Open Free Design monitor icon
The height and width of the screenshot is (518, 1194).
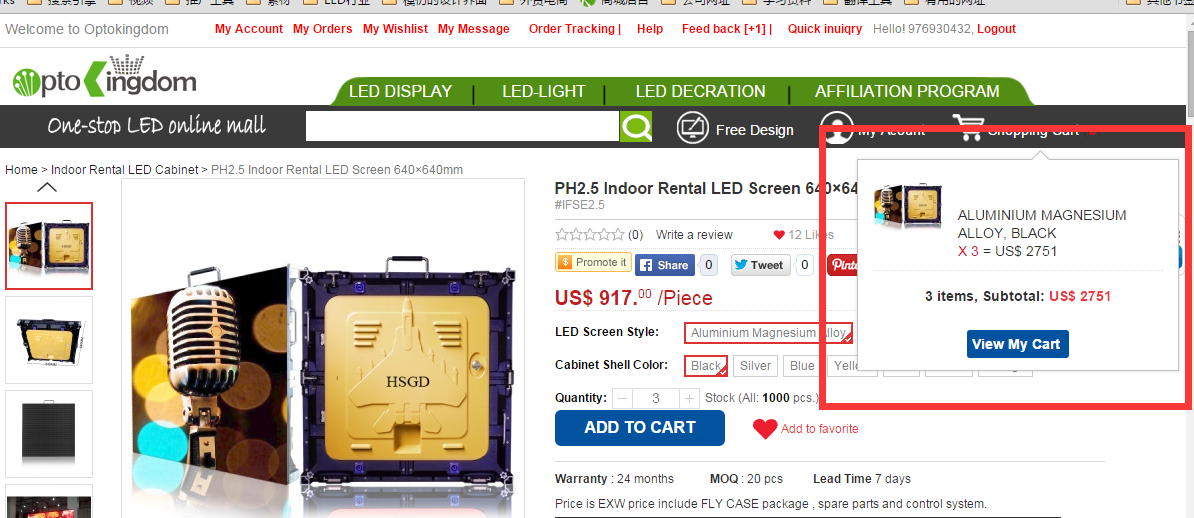click(x=693, y=128)
